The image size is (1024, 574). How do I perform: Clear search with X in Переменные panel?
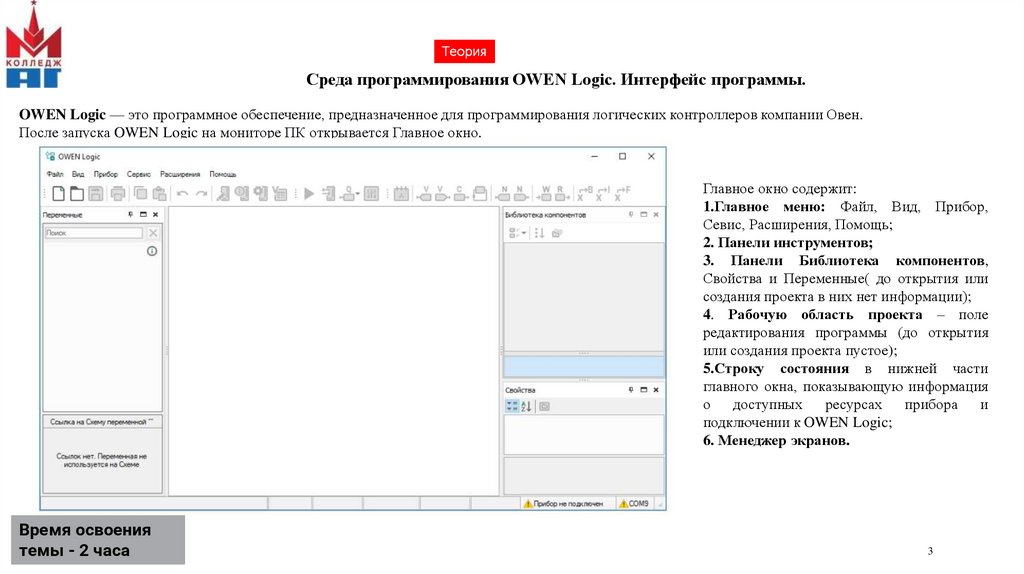coord(153,233)
